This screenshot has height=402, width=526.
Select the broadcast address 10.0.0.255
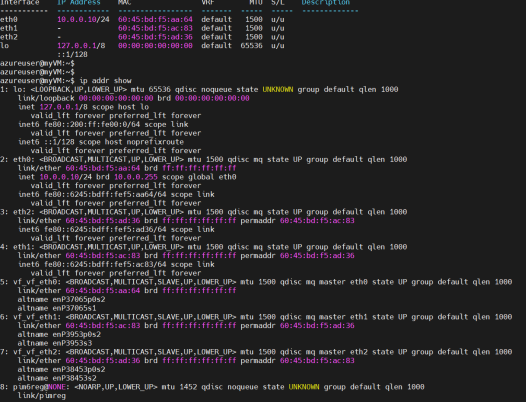click(136, 177)
